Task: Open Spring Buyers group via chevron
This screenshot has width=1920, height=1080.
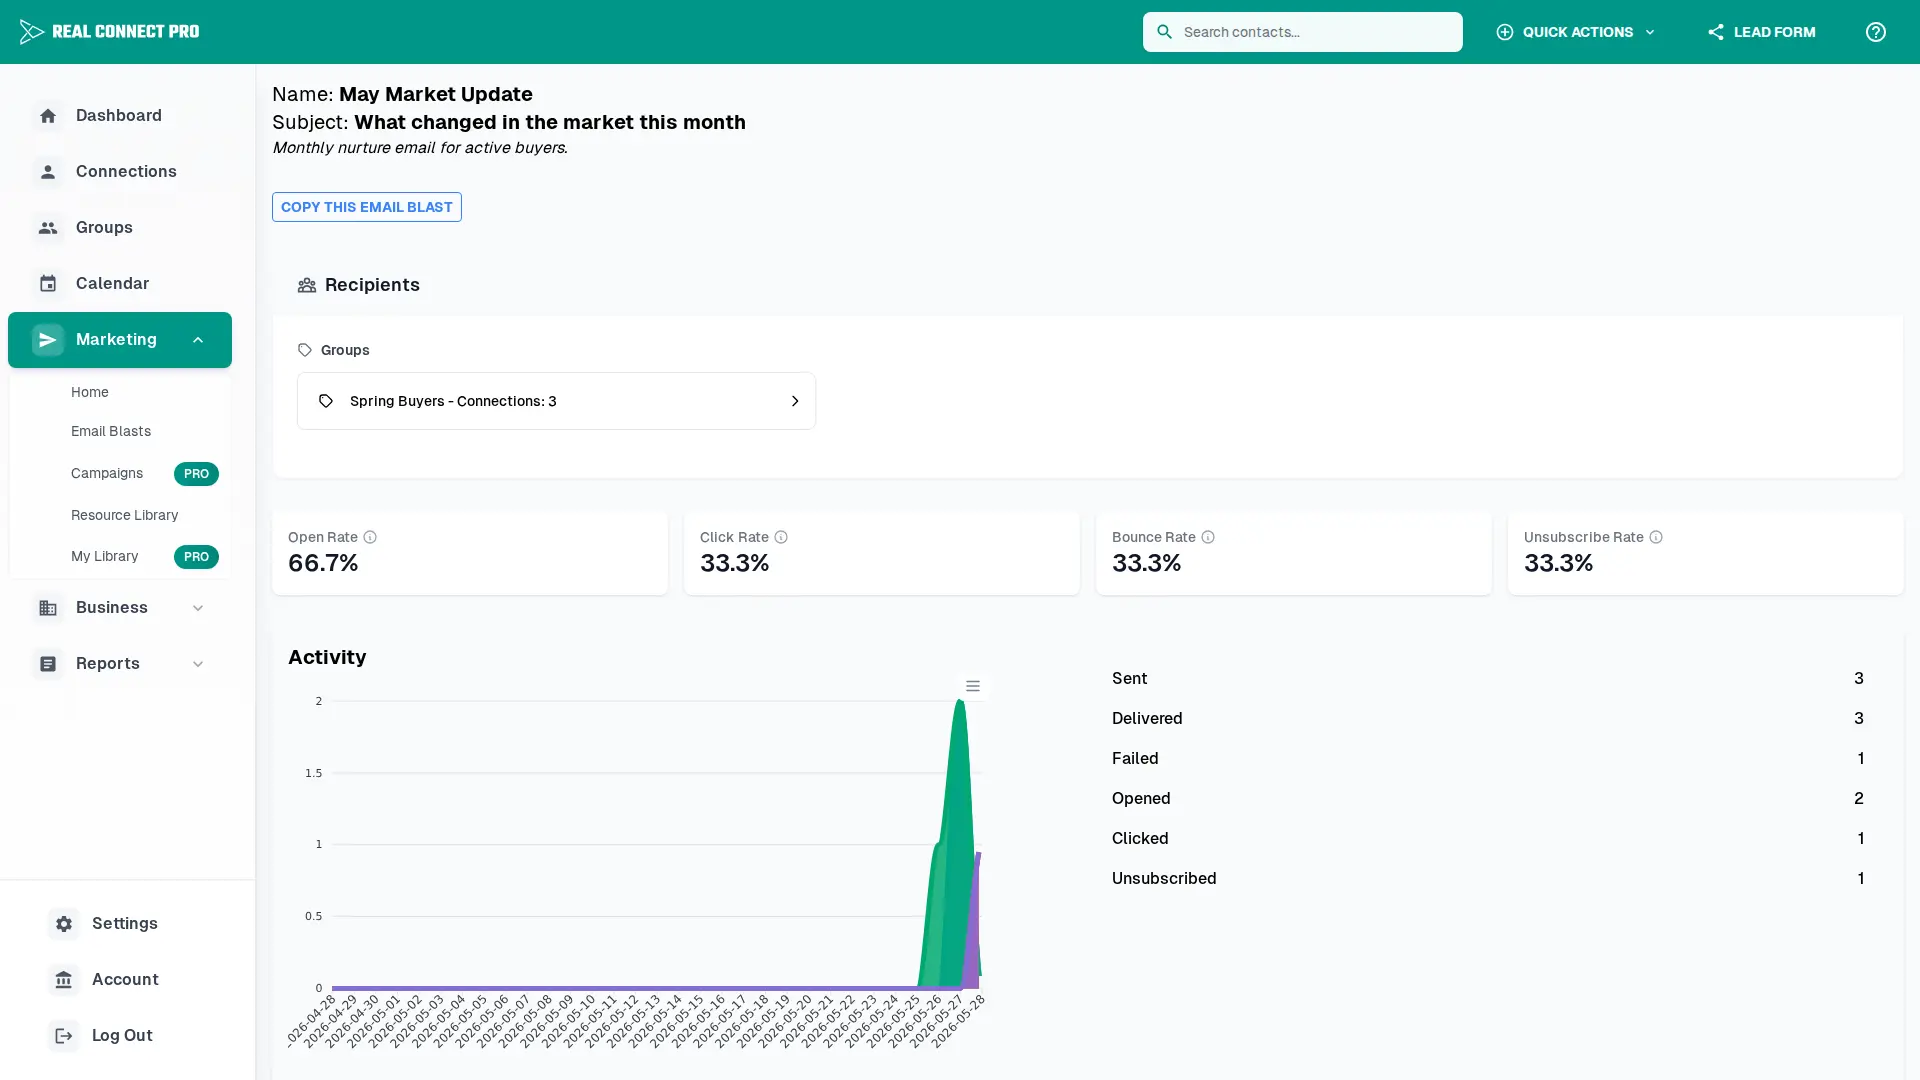Action: 795,401
